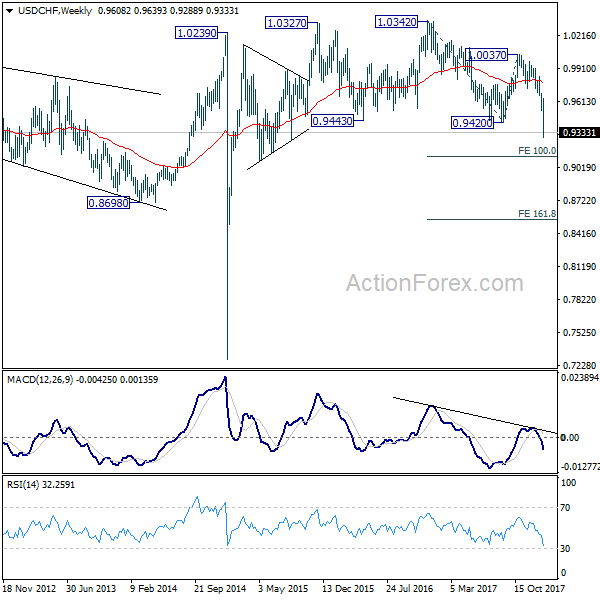Select the 0.94200 price label
The width and height of the screenshot is (600, 600).
click(x=473, y=123)
